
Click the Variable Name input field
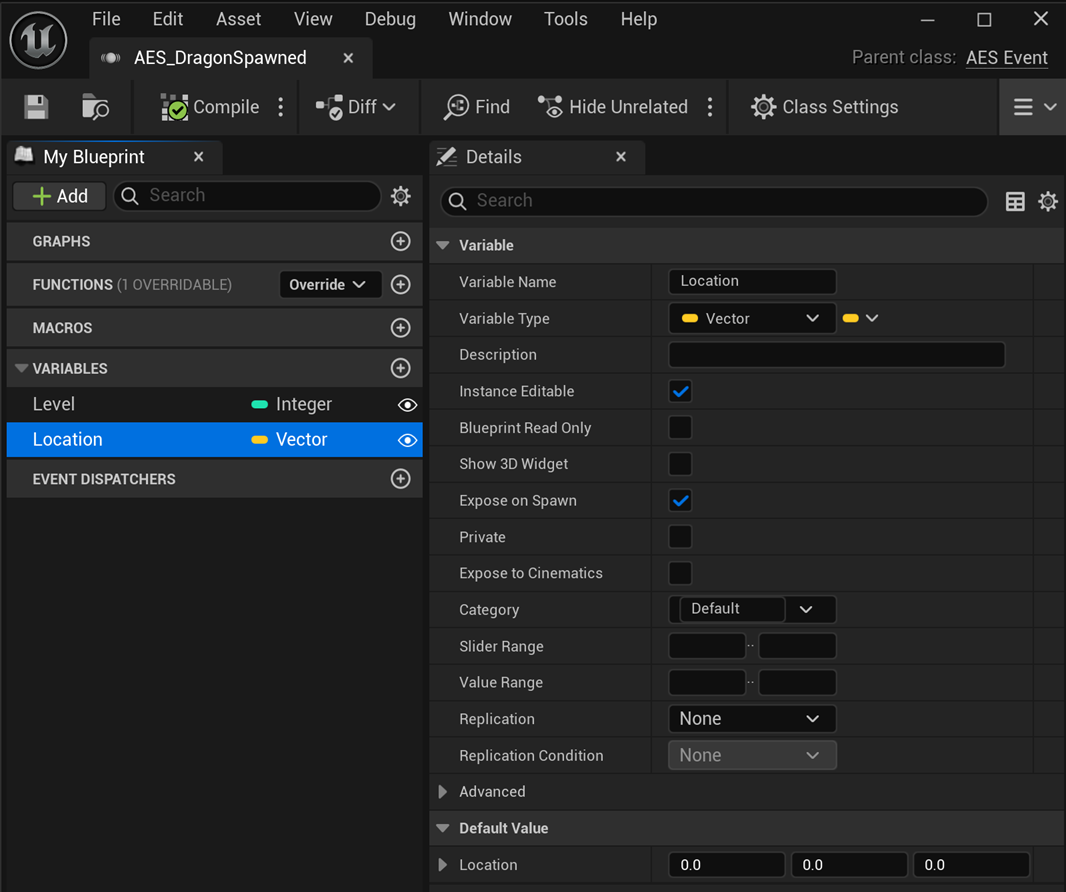coord(752,281)
